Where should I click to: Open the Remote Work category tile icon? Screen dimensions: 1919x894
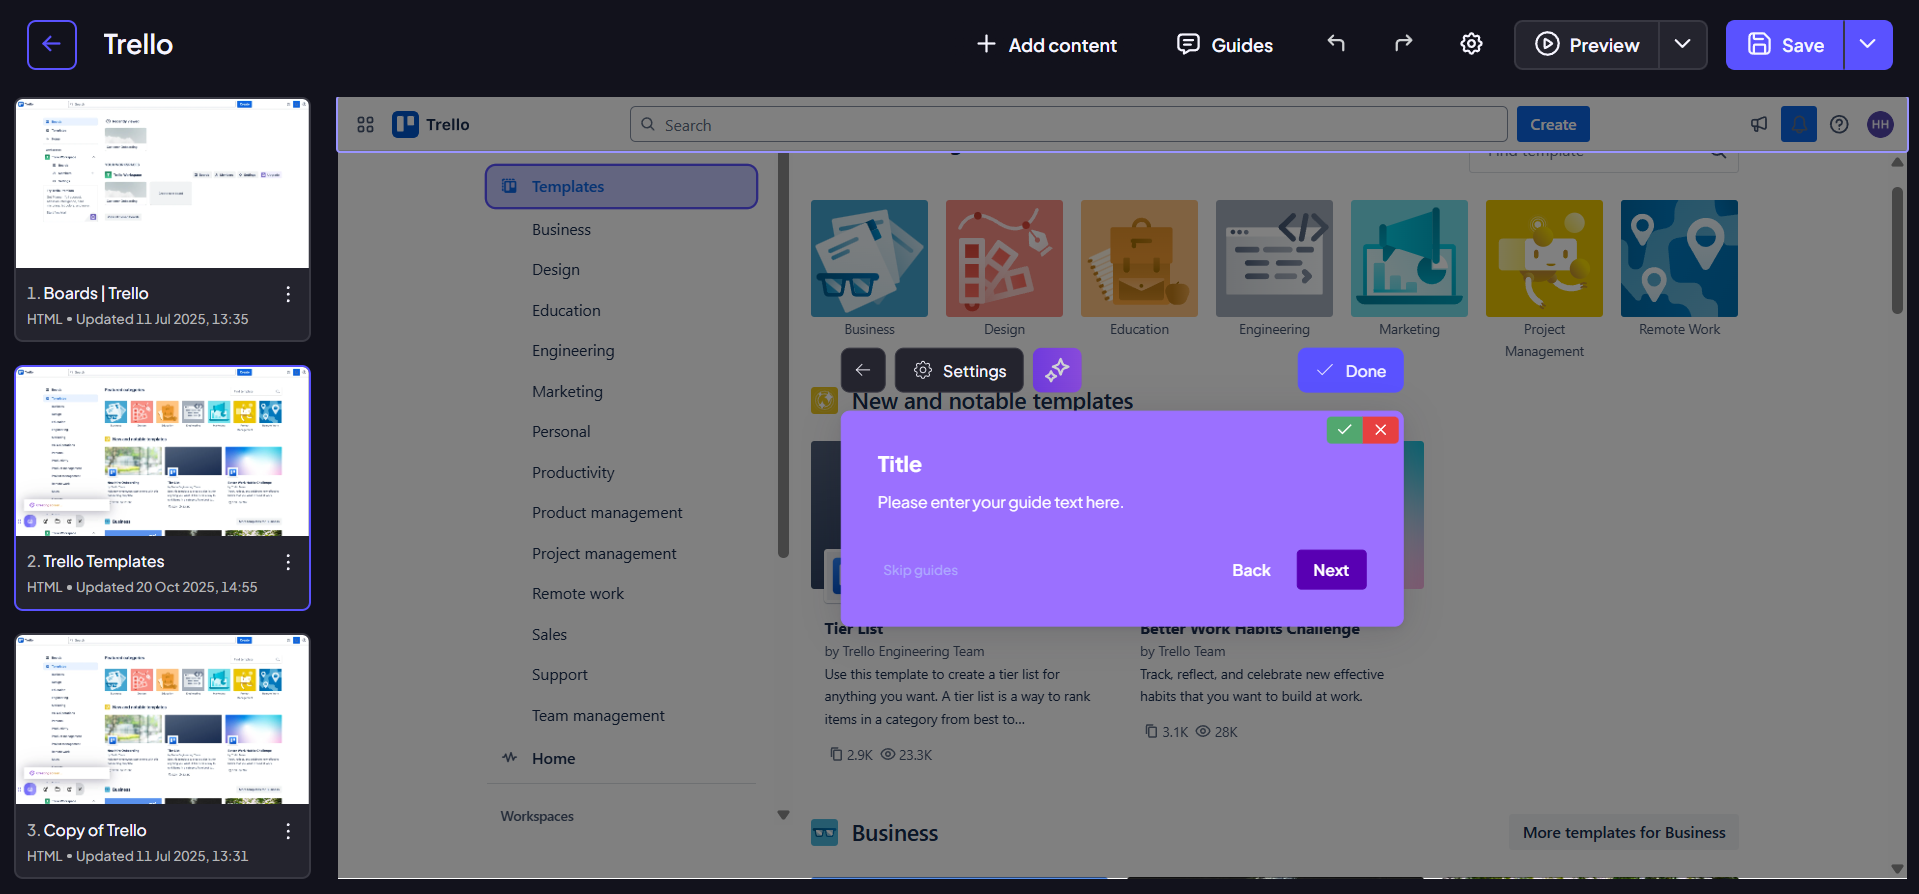pyautogui.click(x=1679, y=258)
